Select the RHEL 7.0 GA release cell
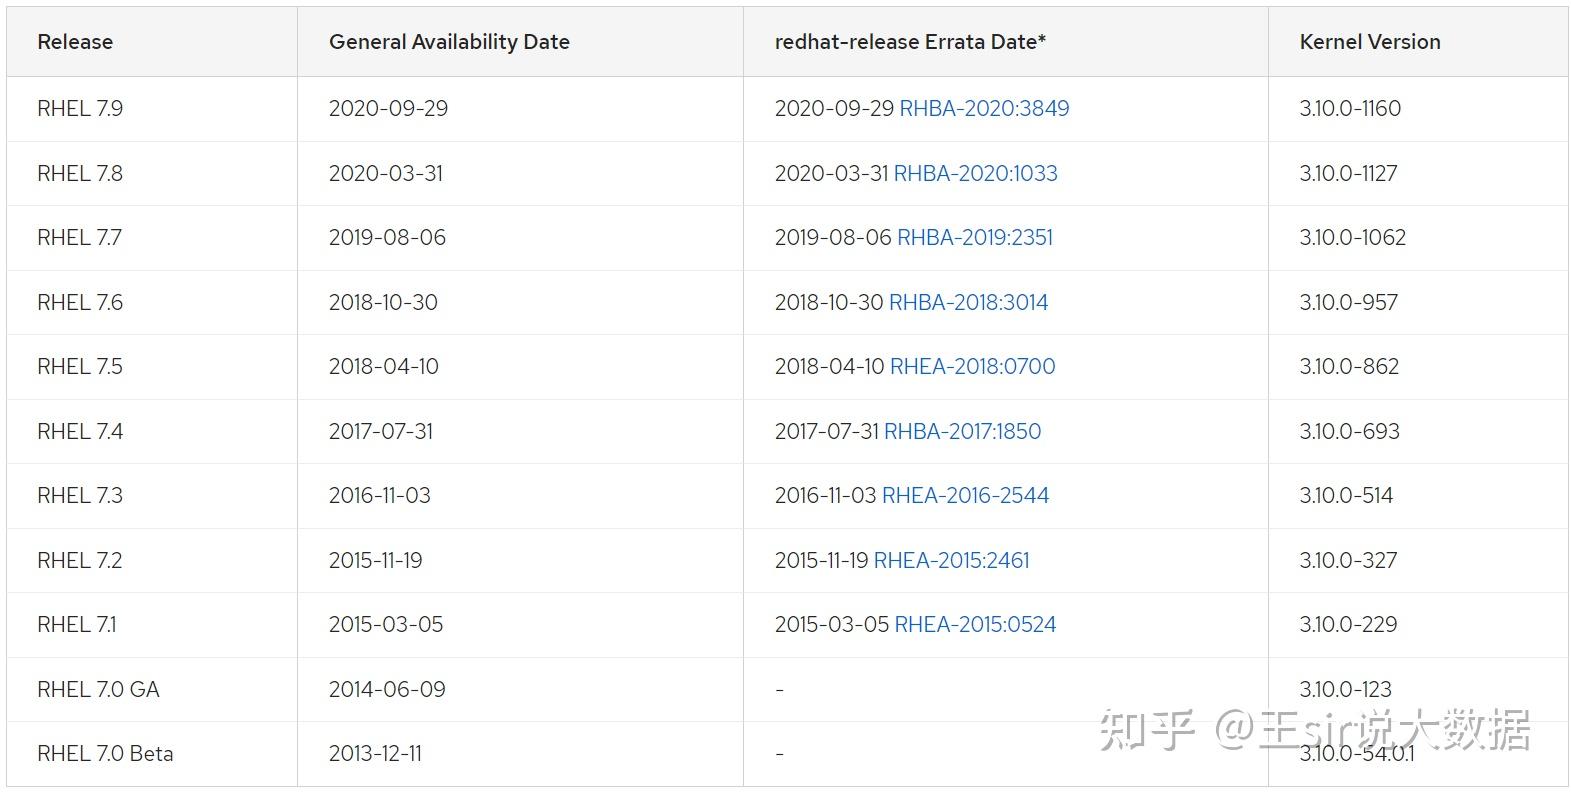1571x794 pixels. [x=98, y=689]
